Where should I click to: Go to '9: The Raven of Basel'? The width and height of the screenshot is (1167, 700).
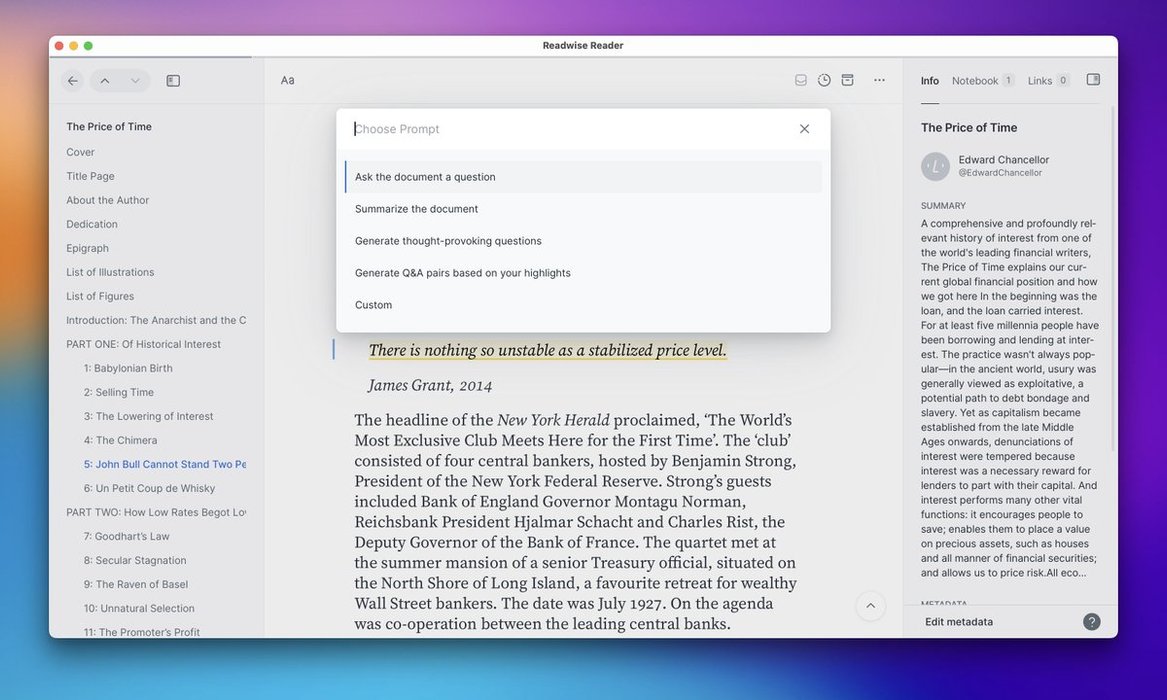(x=135, y=585)
